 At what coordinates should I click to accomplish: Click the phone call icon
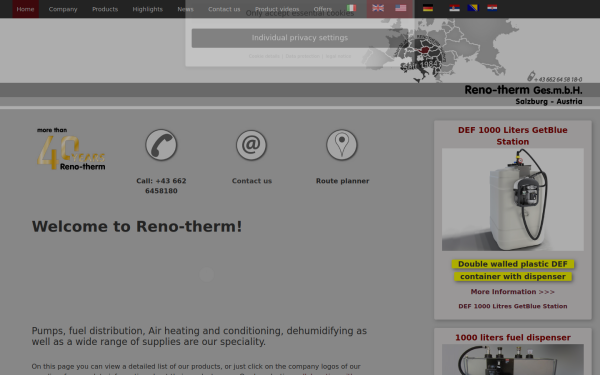pos(161,145)
